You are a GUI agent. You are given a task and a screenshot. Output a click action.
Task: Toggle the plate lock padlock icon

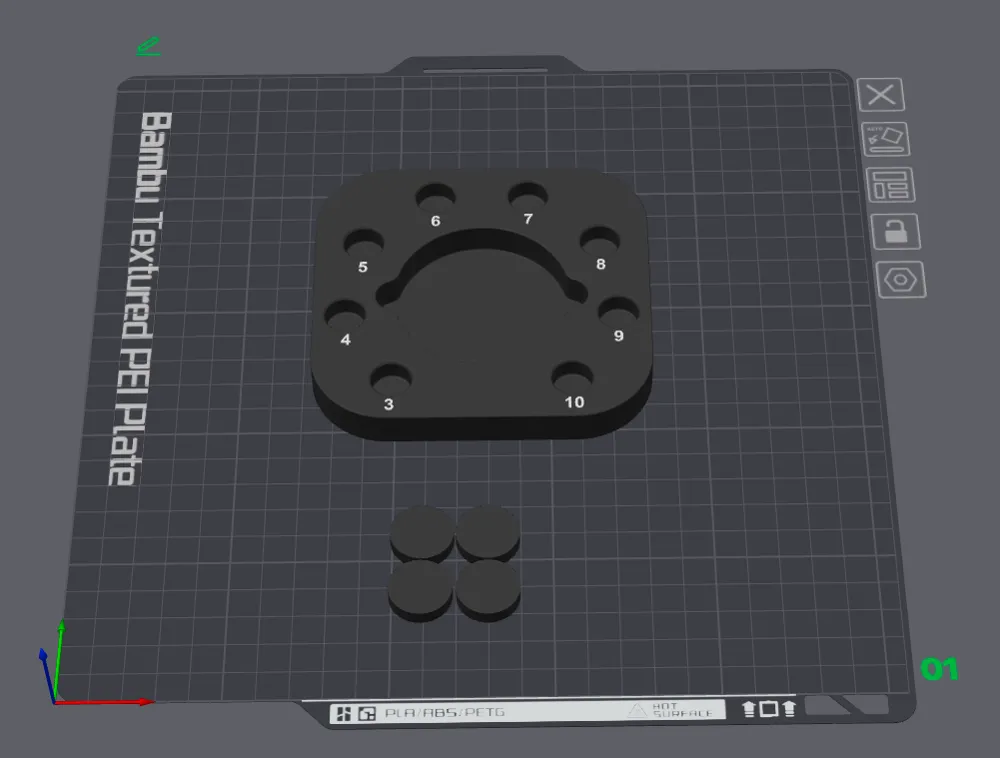point(895,231)
